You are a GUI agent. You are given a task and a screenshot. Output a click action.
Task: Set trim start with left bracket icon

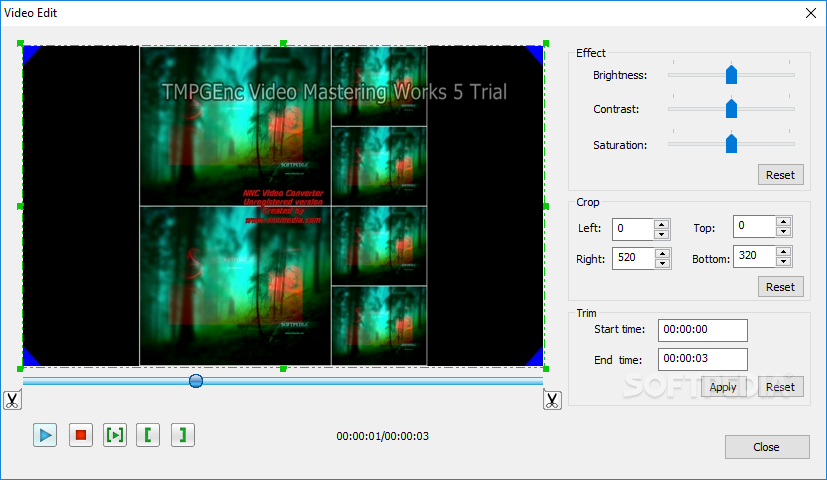click(148, 435)
